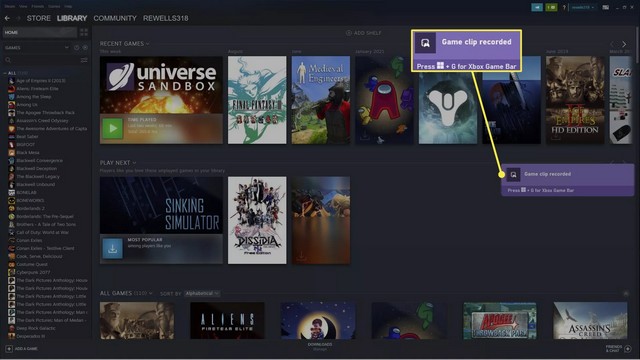Open Apogee Throwback Pack tile in All Games
Viewport: 640px width, 360px height.
tap(500, 321)
